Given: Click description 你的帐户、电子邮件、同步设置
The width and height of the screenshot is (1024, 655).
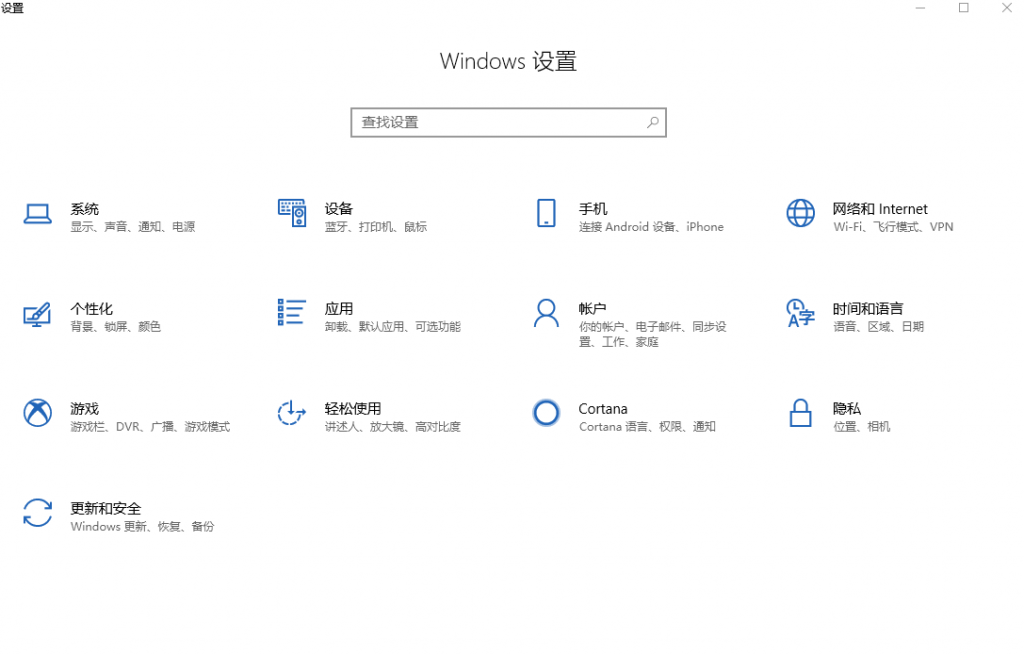Looking at the screenshot, I should coord(652,334).
